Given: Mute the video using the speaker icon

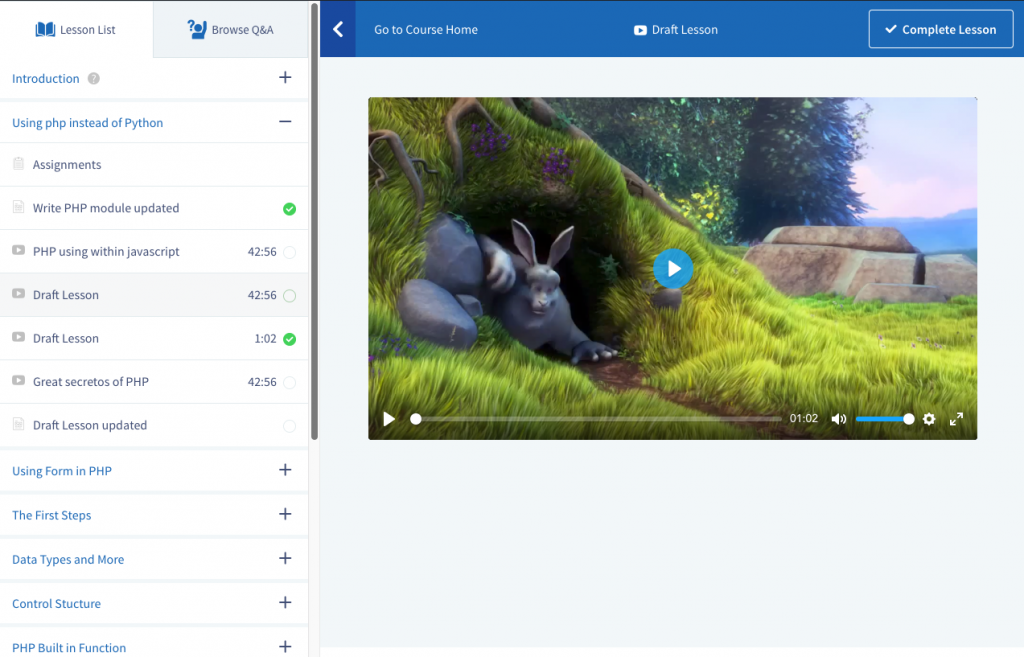Looking at the screenshot, I should pyautogui.click(x=838, y=419).
